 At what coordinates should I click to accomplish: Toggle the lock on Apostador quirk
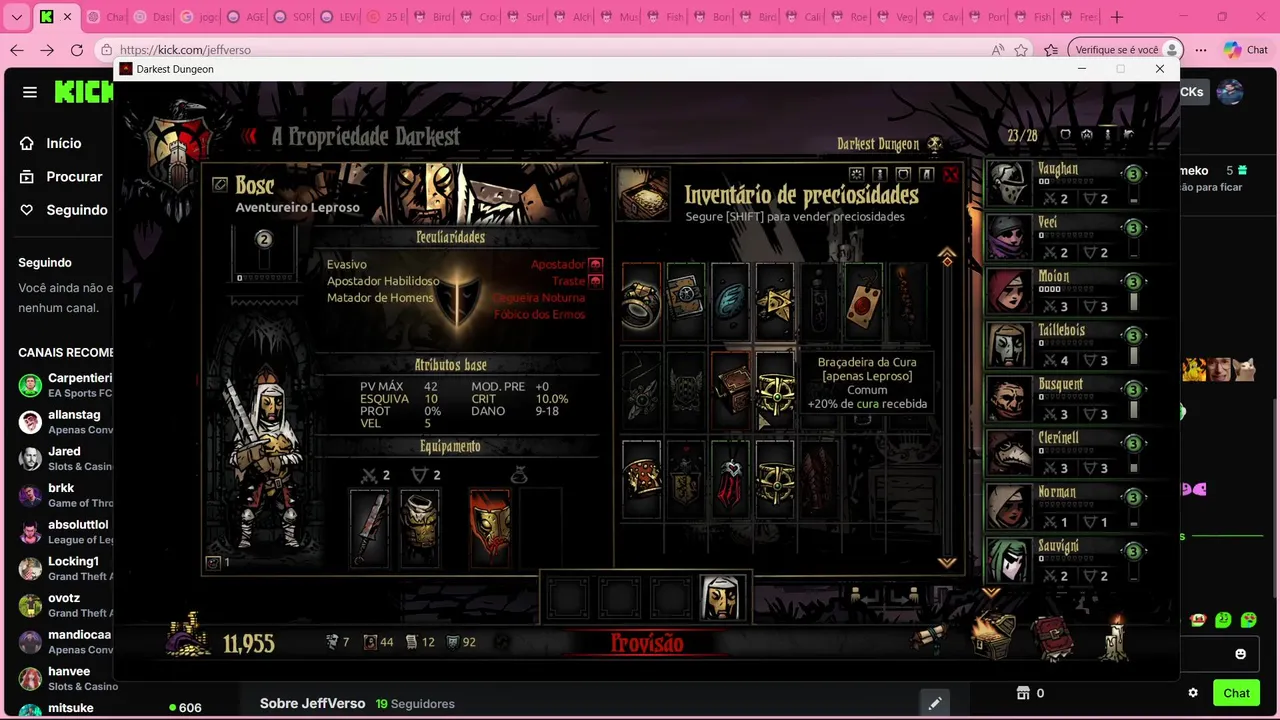(x=595, y=264)
